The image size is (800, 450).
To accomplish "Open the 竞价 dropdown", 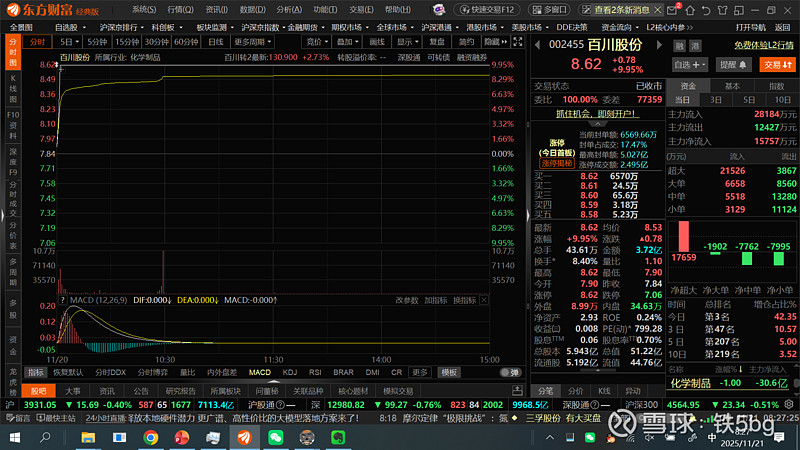I will pos(317,42).
